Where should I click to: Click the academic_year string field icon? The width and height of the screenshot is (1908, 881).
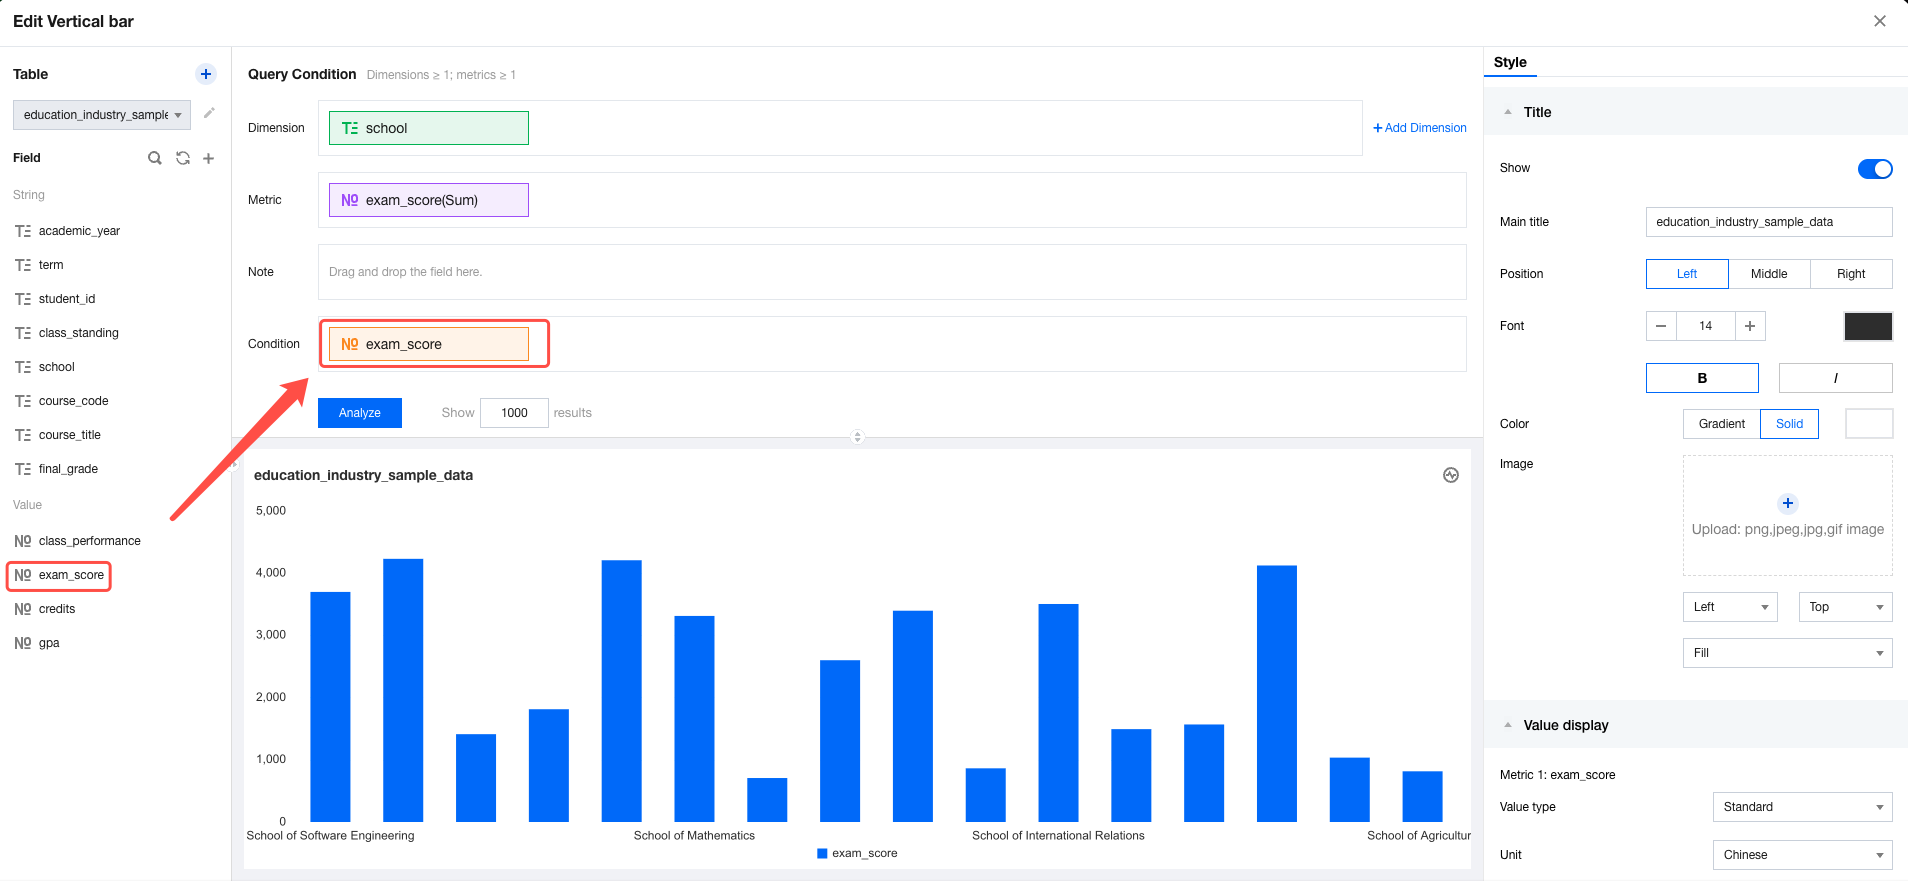(23, 231)
